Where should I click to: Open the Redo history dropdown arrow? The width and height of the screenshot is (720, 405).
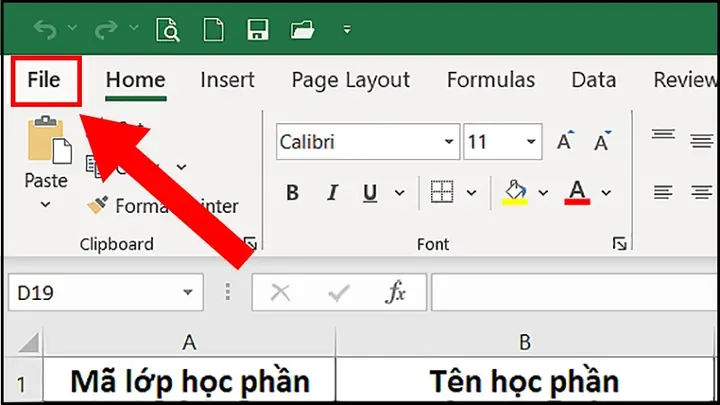point(134,28)
